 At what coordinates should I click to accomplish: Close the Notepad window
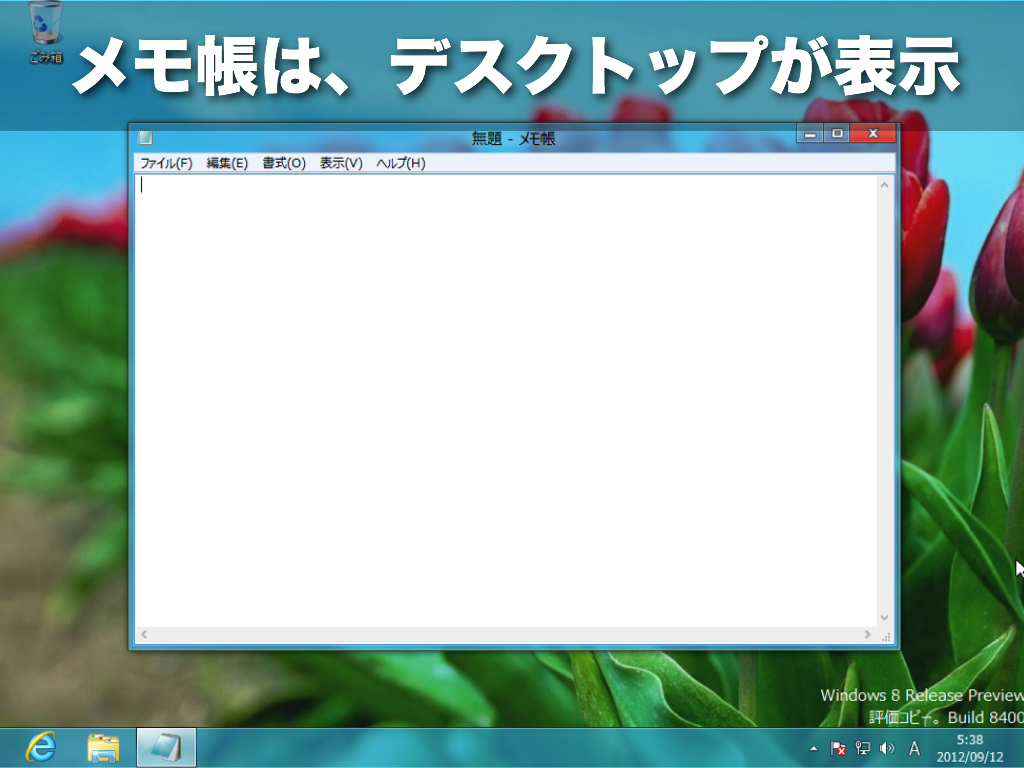(x=872, y=134)
